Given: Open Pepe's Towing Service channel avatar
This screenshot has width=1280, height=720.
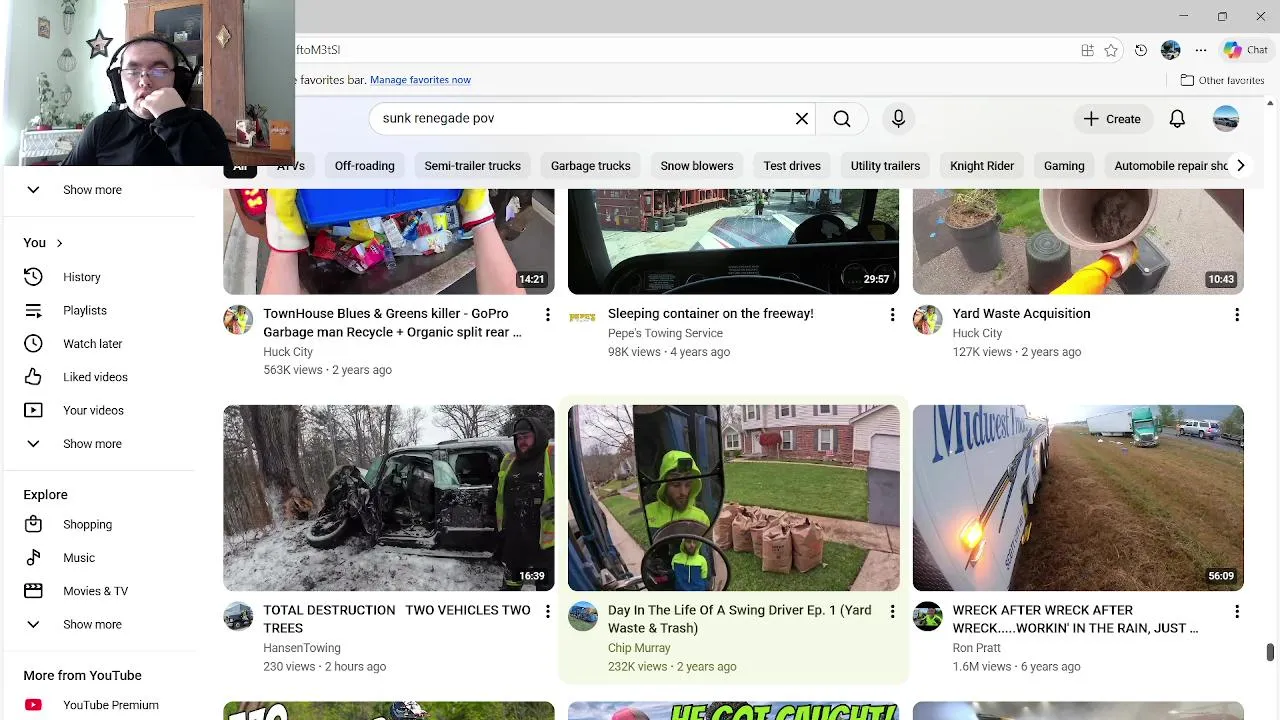Looking at the screenshot, I should [583, 319].
